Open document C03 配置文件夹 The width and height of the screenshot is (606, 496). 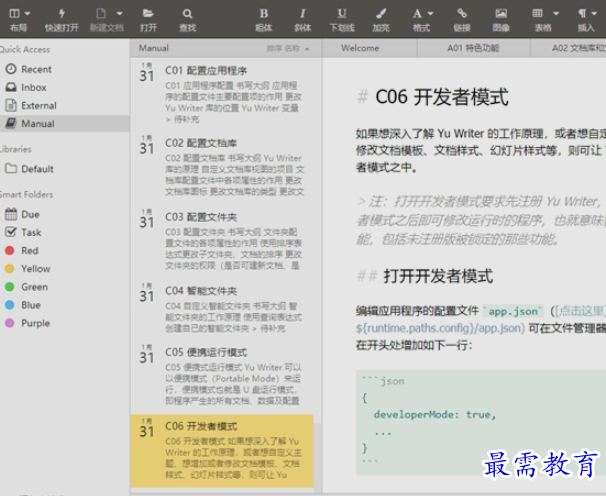222,241
